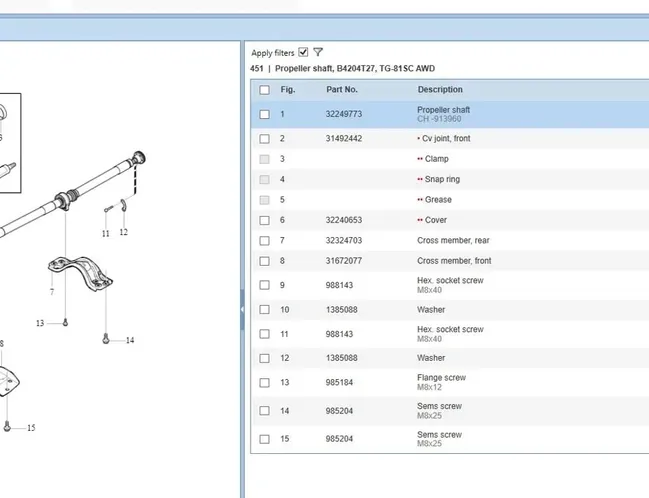649x498 pixels.
Task: Click callout 15 screw in the diagram
Action: (8, 427)
